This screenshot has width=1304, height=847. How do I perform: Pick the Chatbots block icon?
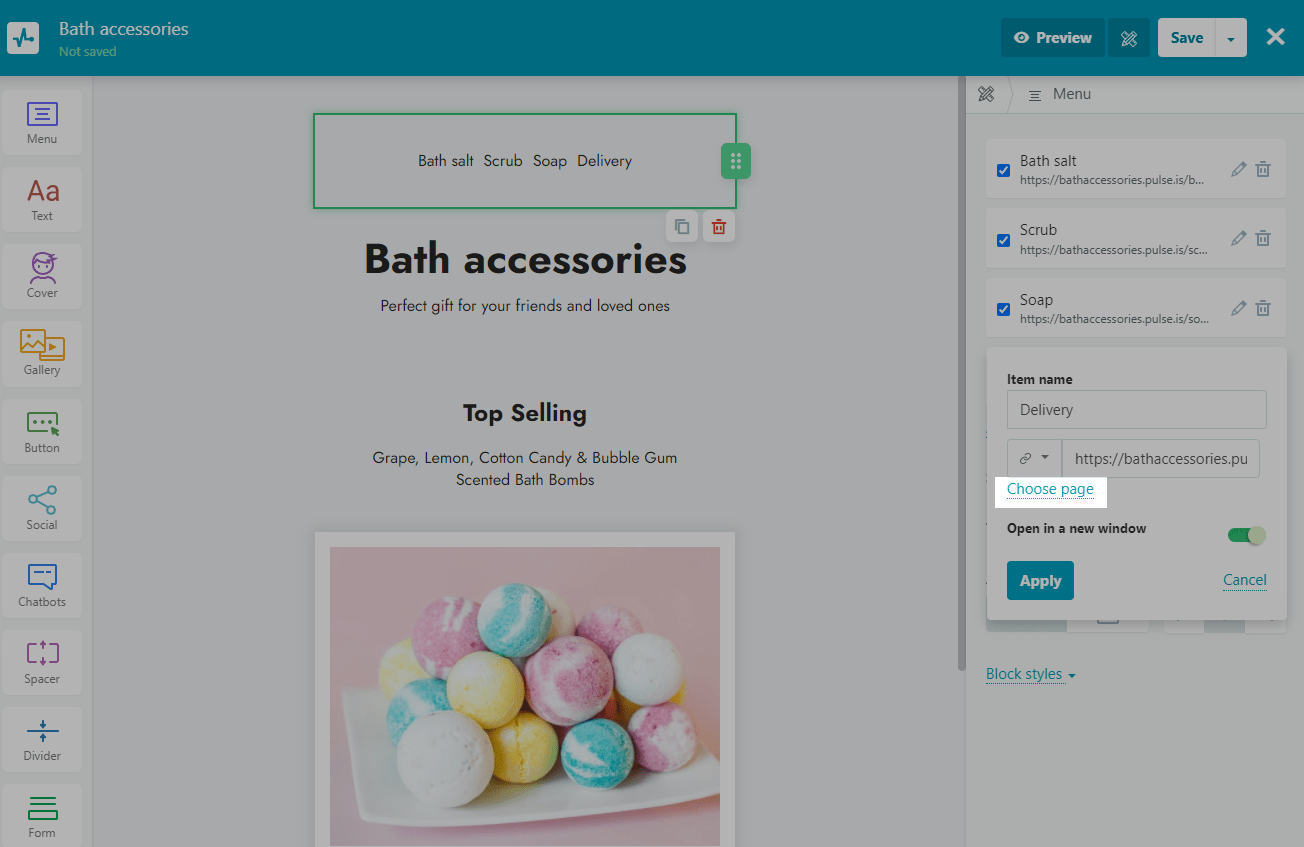[42, 585]
